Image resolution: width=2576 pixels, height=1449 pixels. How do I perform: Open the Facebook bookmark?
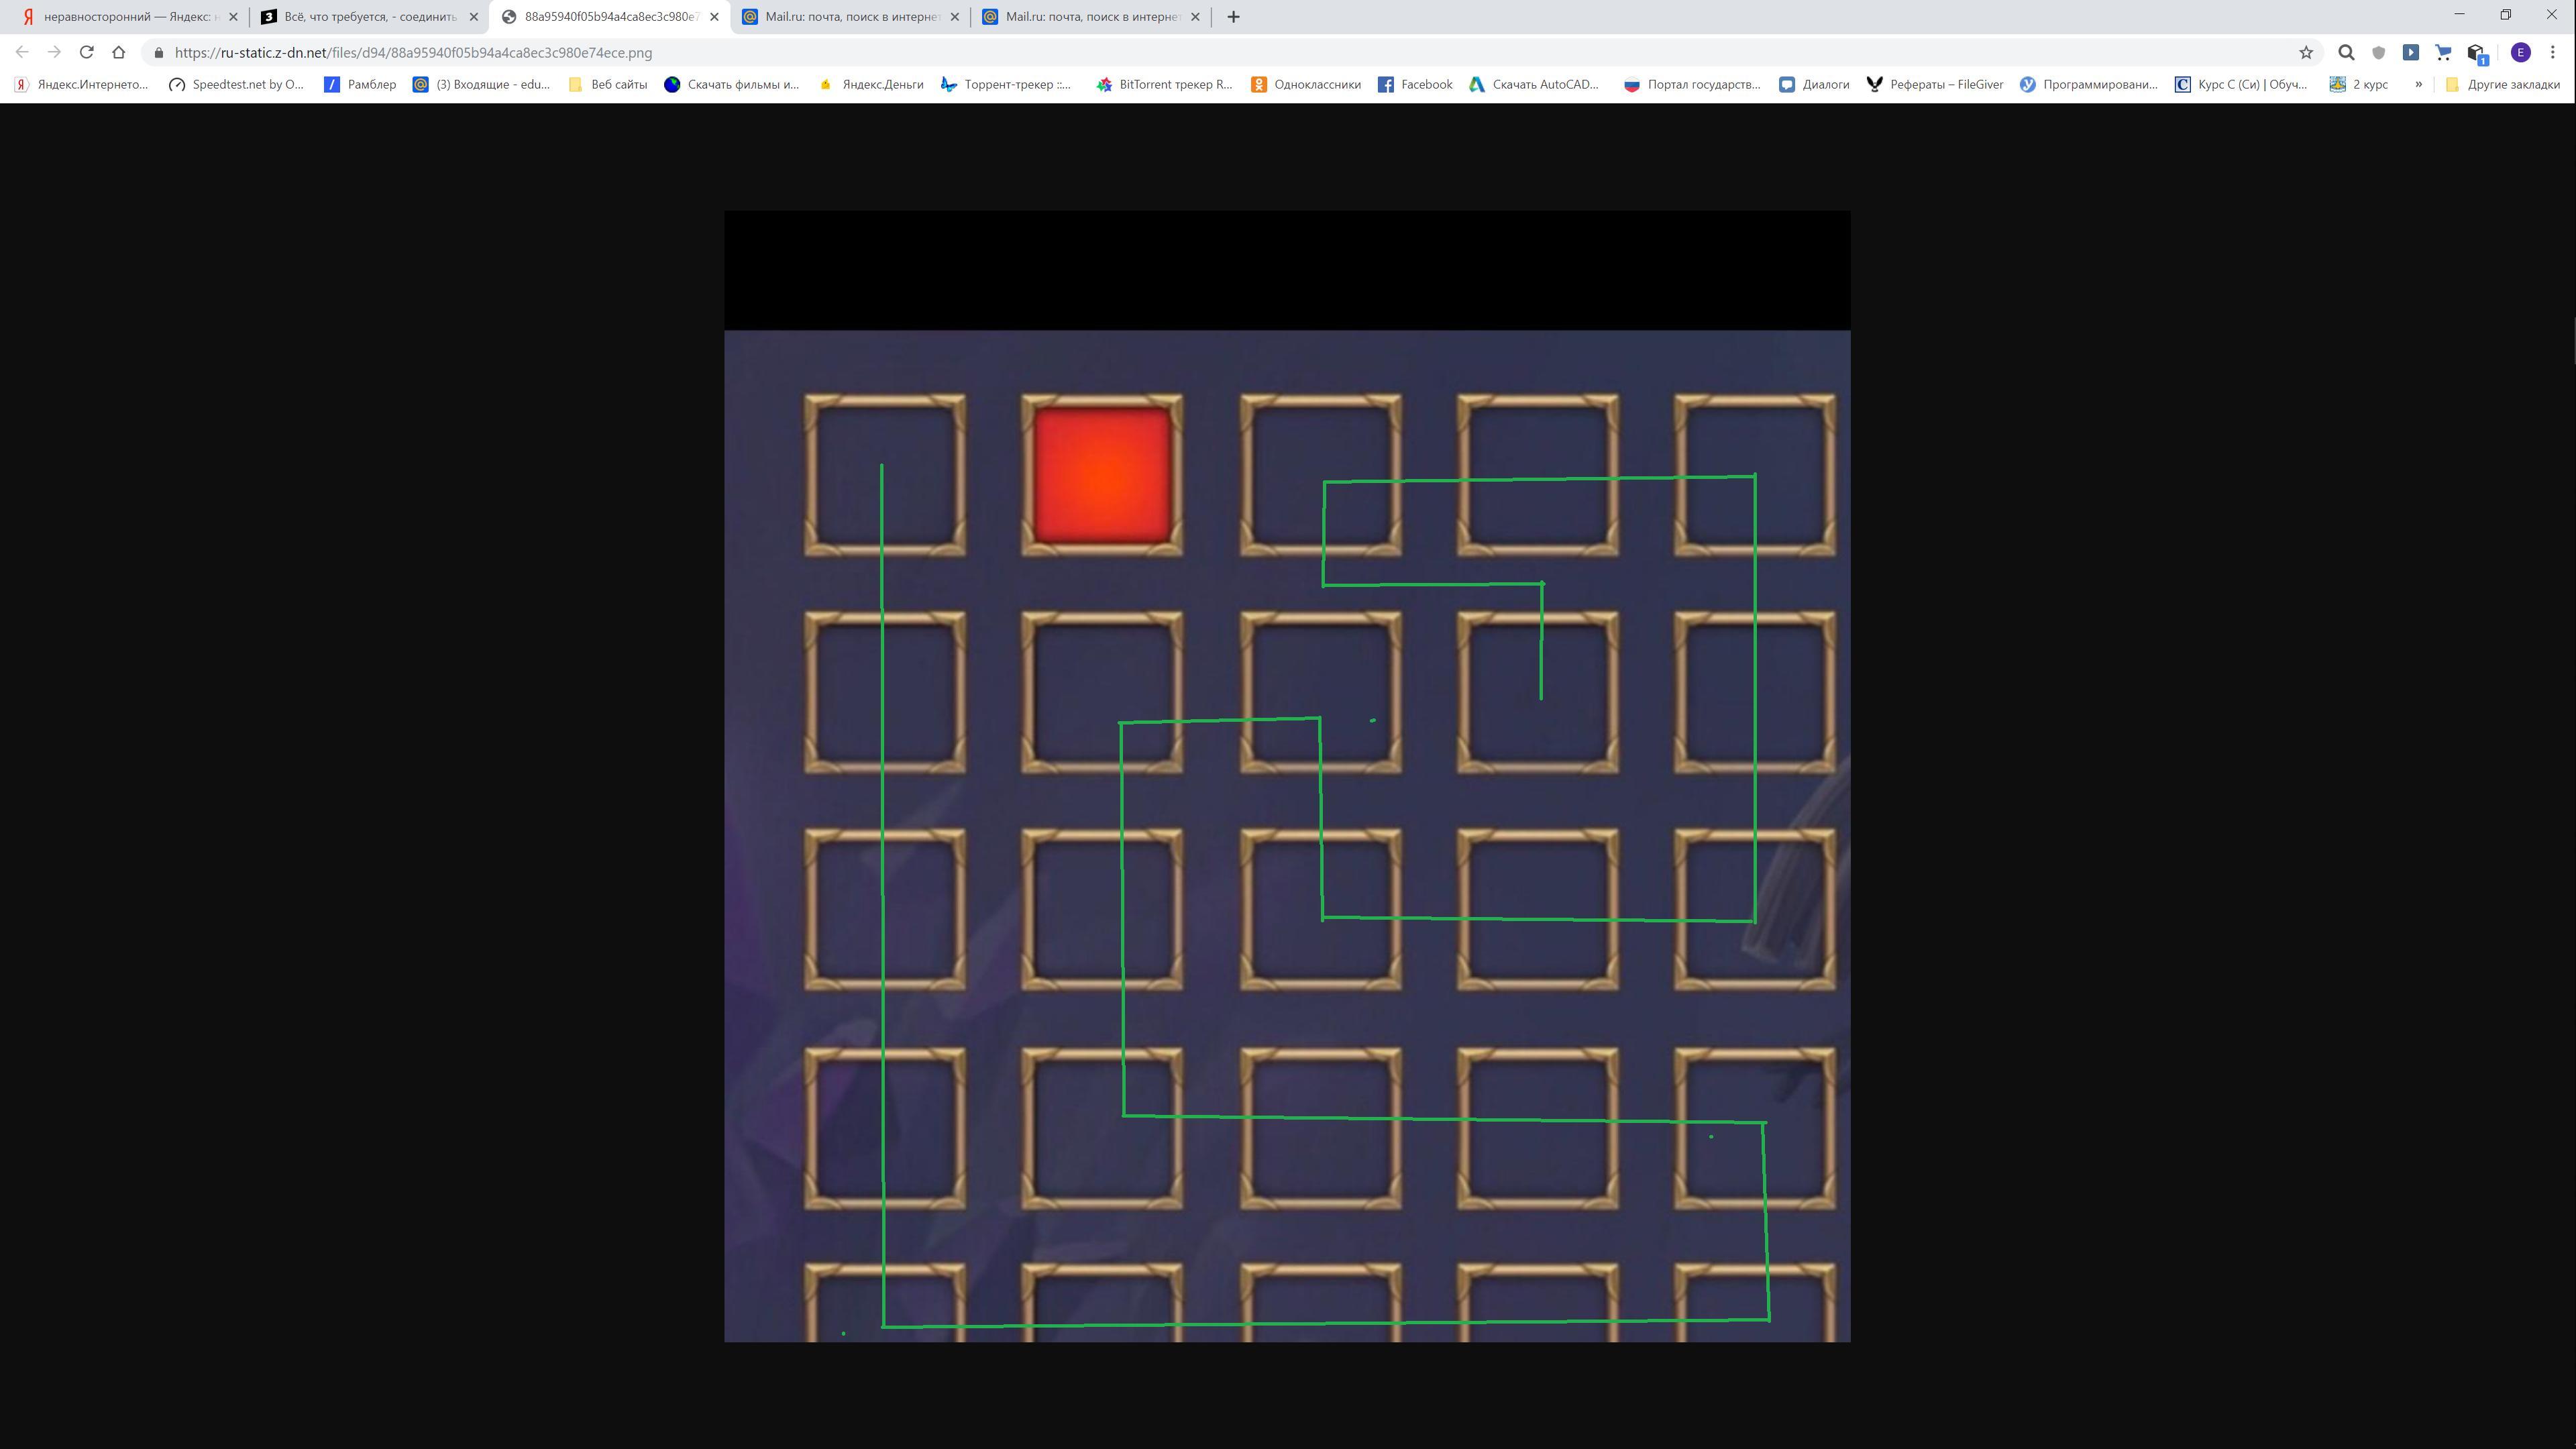1415,85
